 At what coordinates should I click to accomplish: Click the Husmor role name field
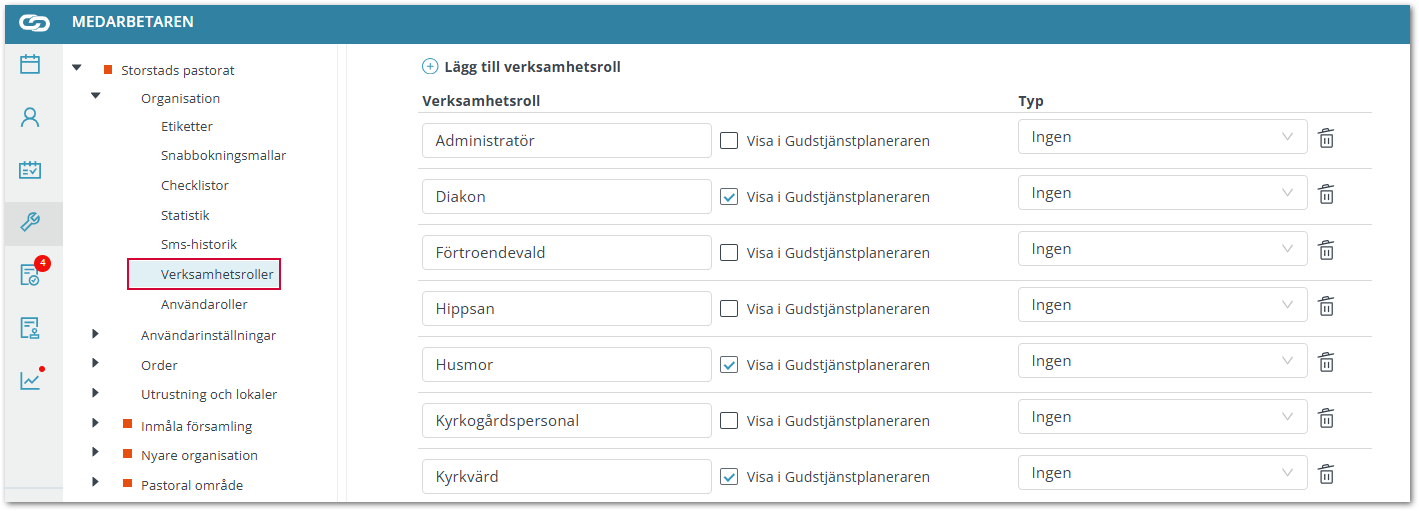point(566,365)
